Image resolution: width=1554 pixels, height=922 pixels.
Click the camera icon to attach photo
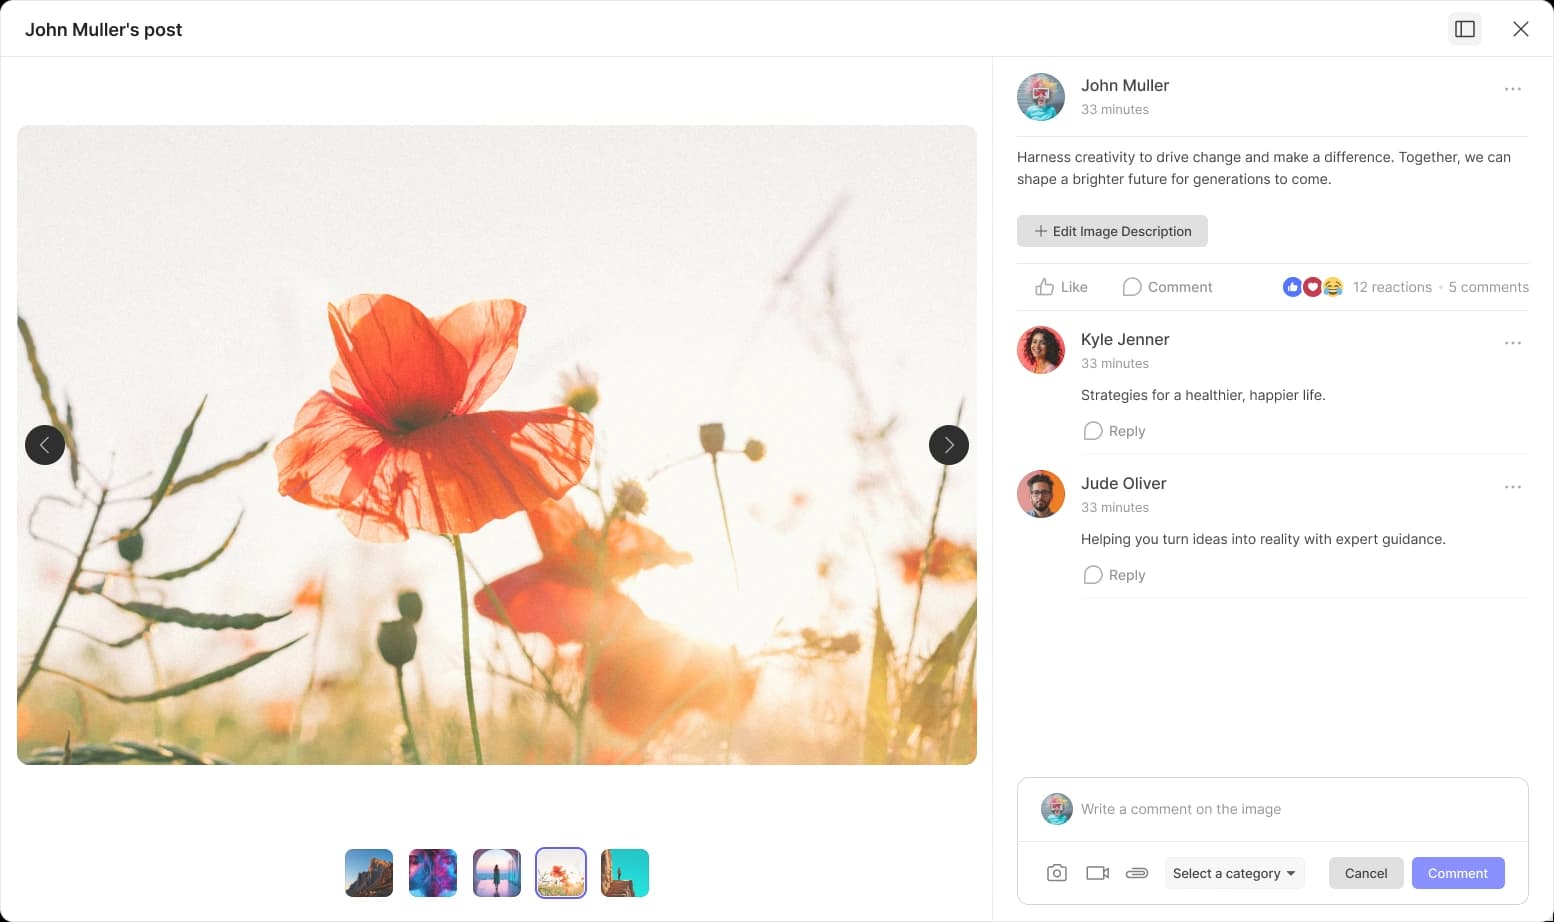1056,873
